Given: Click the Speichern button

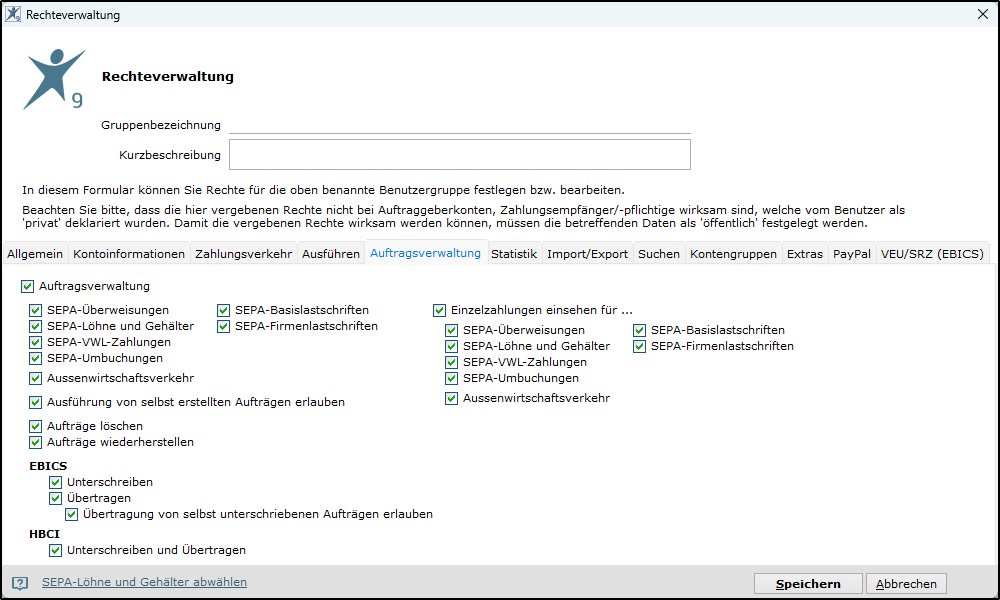Looking at the screenshot, I should tap(808, 584).
